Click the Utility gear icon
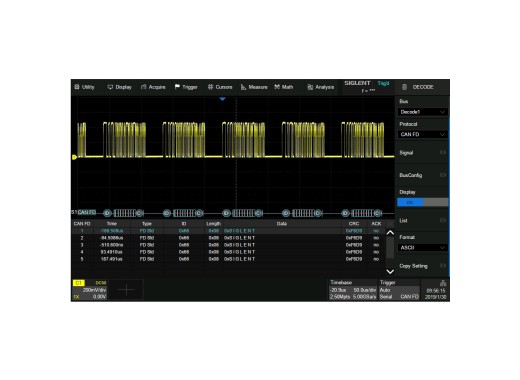This screenshot has height=380, width=520. tap(77, 87)
